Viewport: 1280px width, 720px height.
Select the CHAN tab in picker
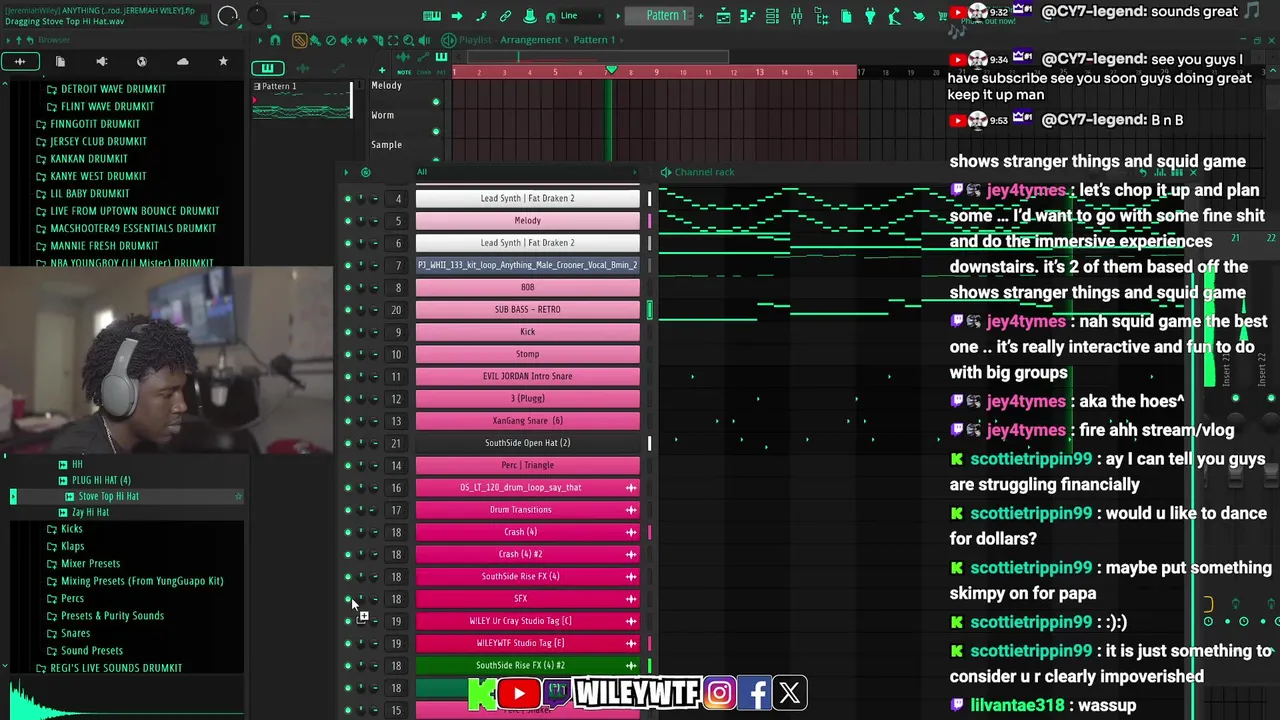coord(423,72)
